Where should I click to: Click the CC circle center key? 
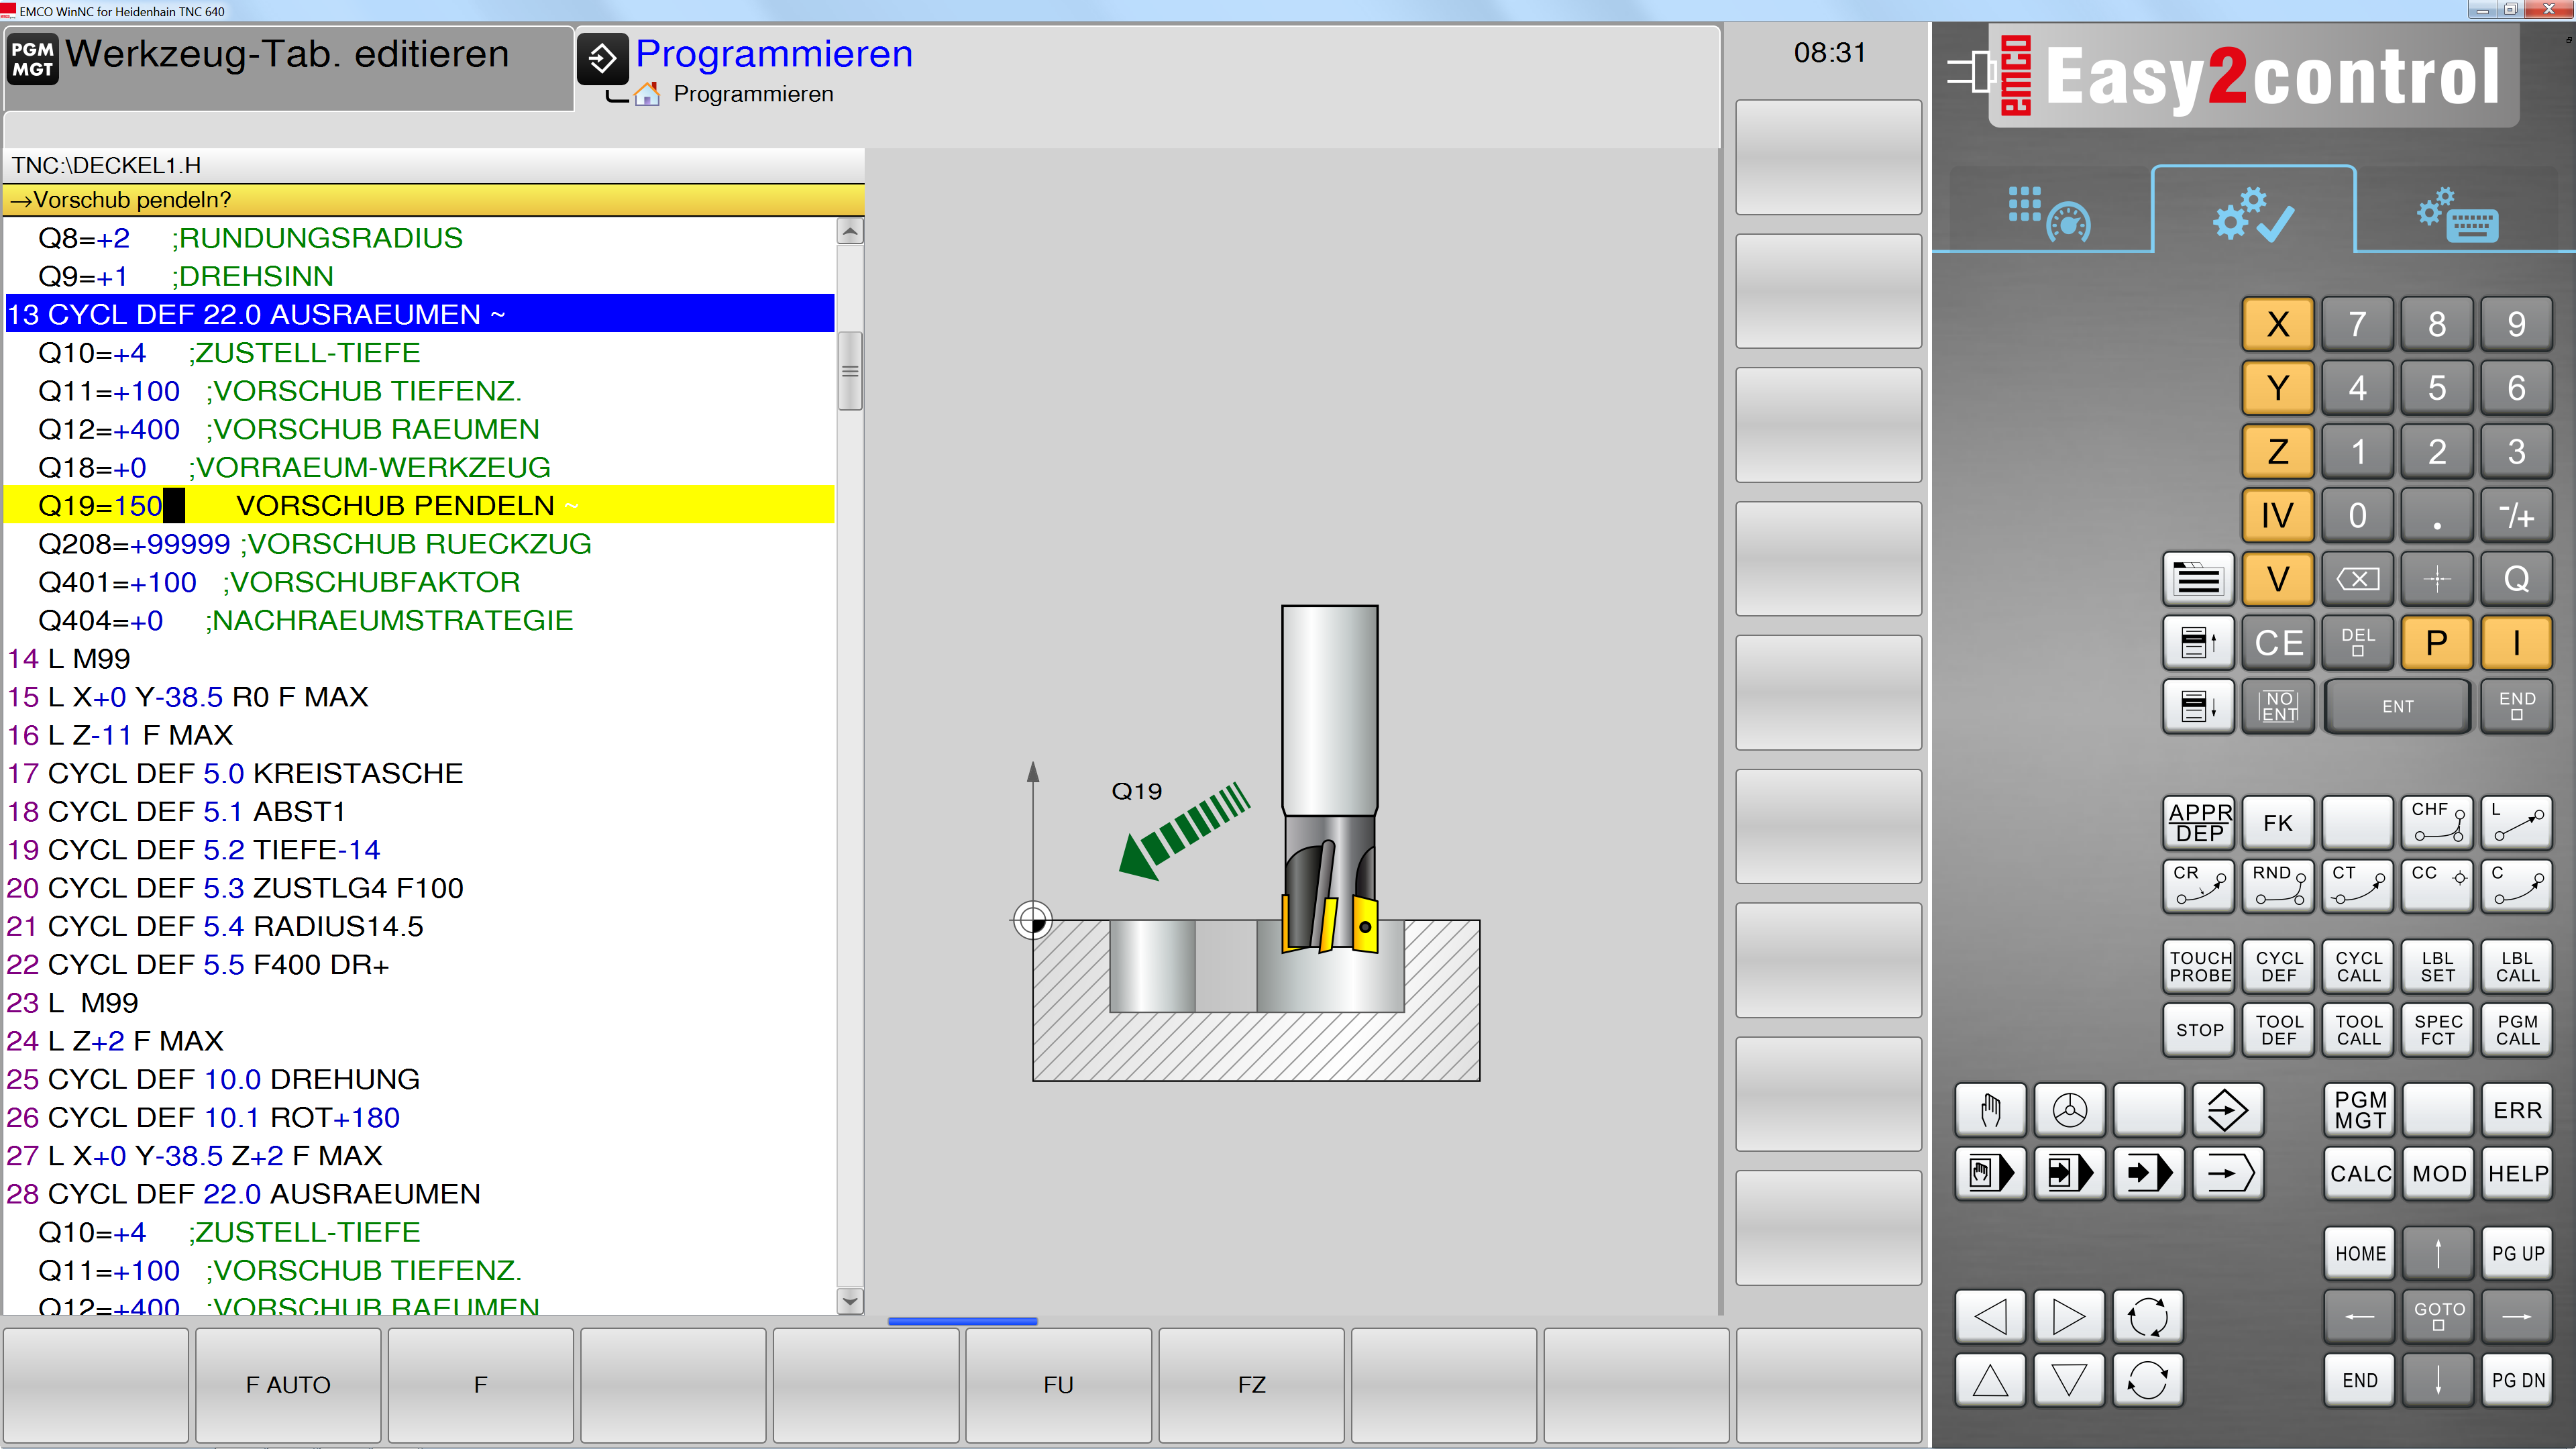2437,885
